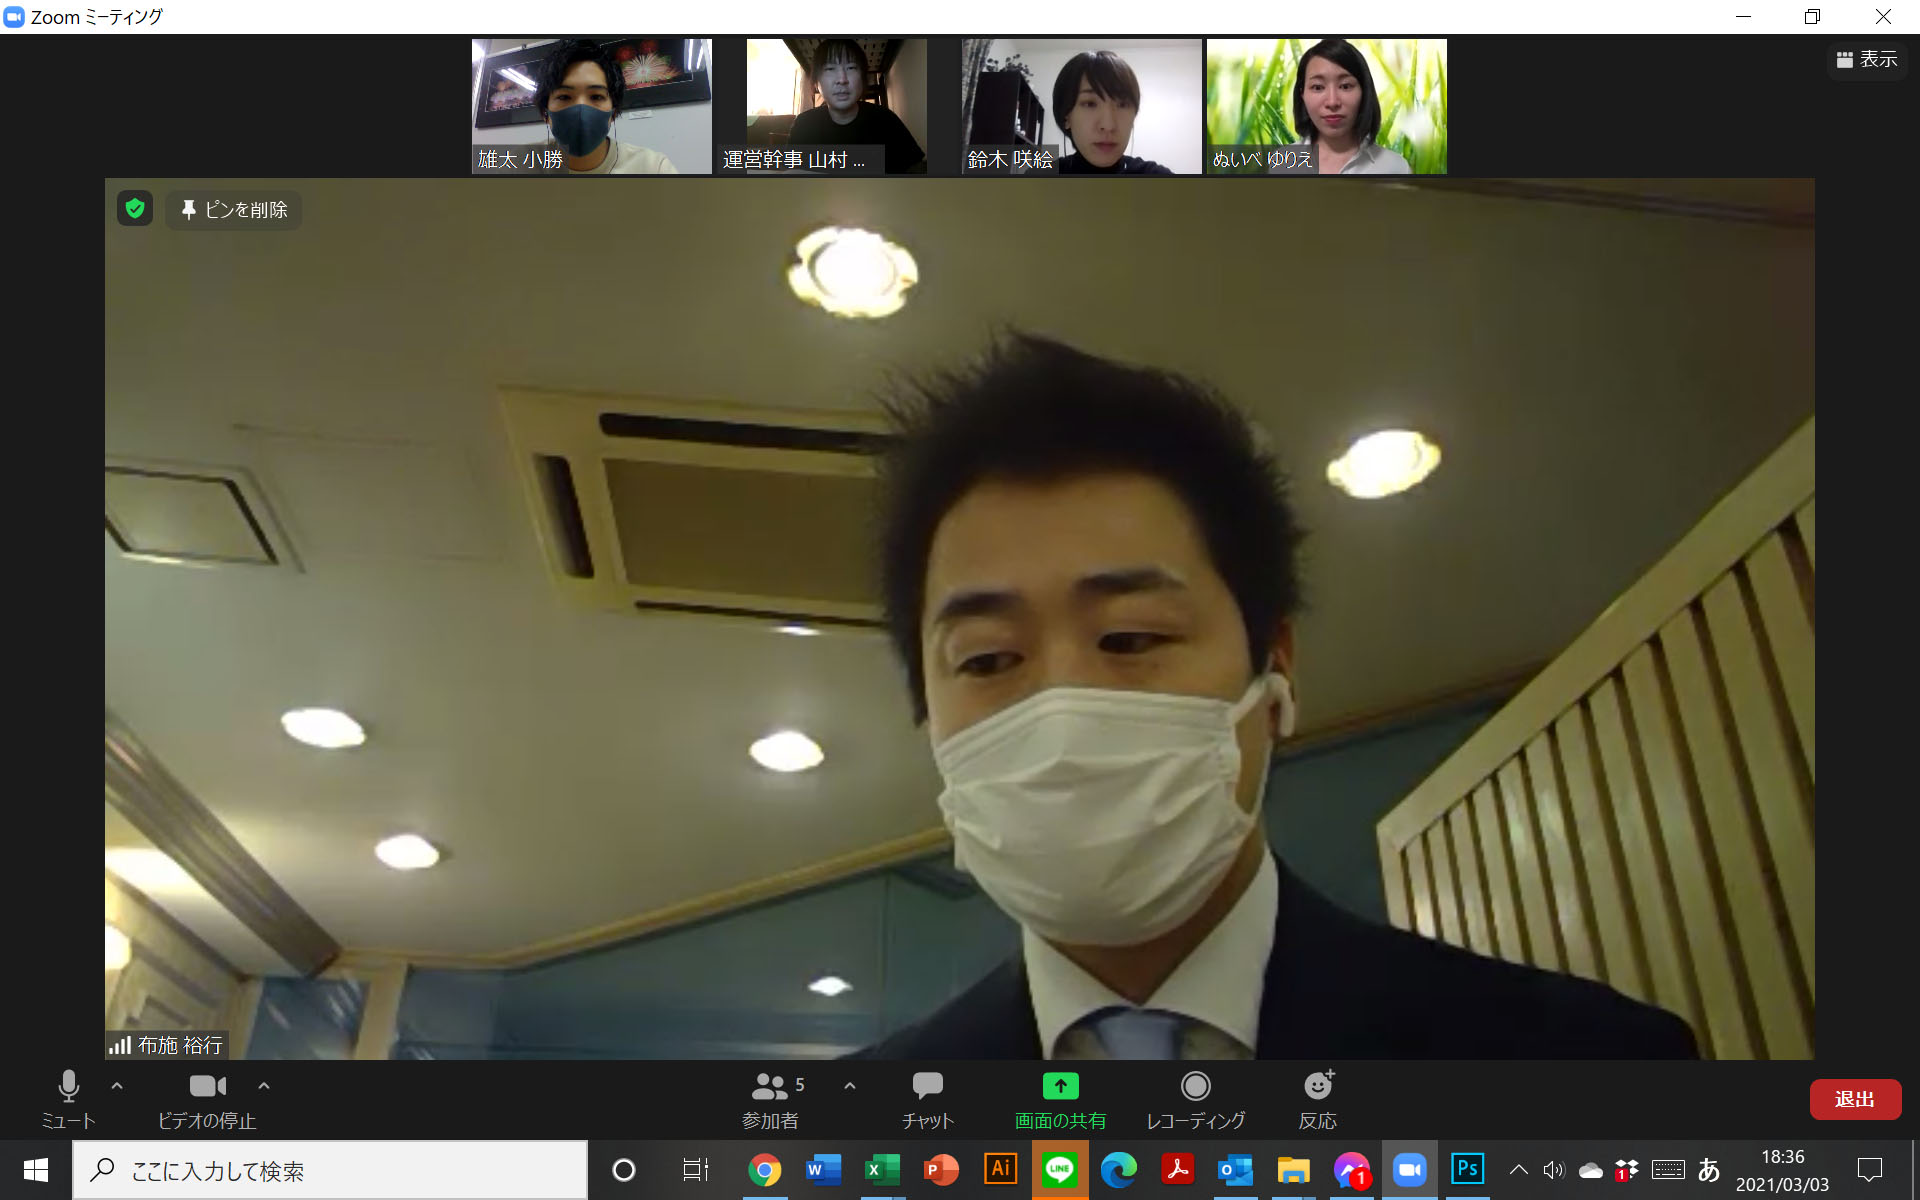This screenshot has height=1200, width=1920.
Task: Toggle the Japanese IME あ indicator
Action: pos(1709,1169)
